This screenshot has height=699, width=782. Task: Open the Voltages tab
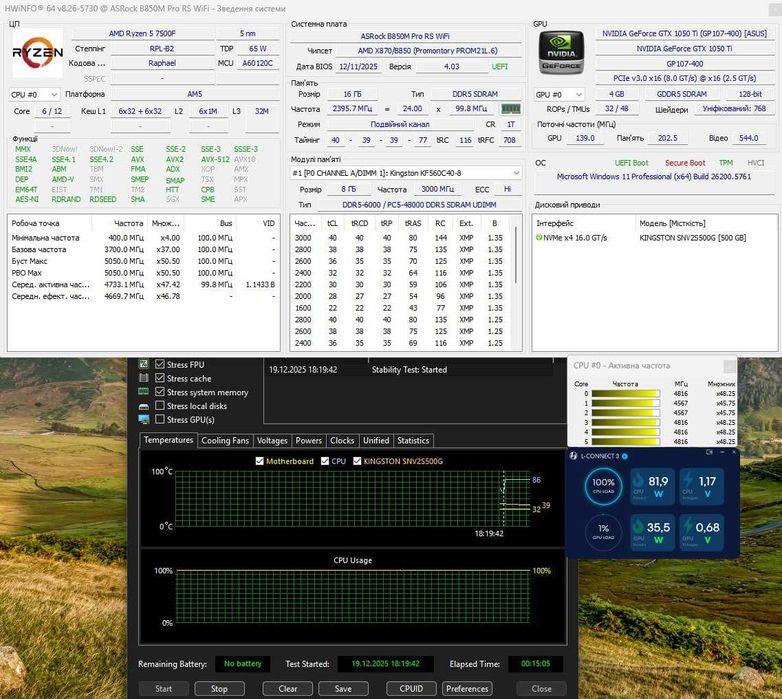point(272,441)
